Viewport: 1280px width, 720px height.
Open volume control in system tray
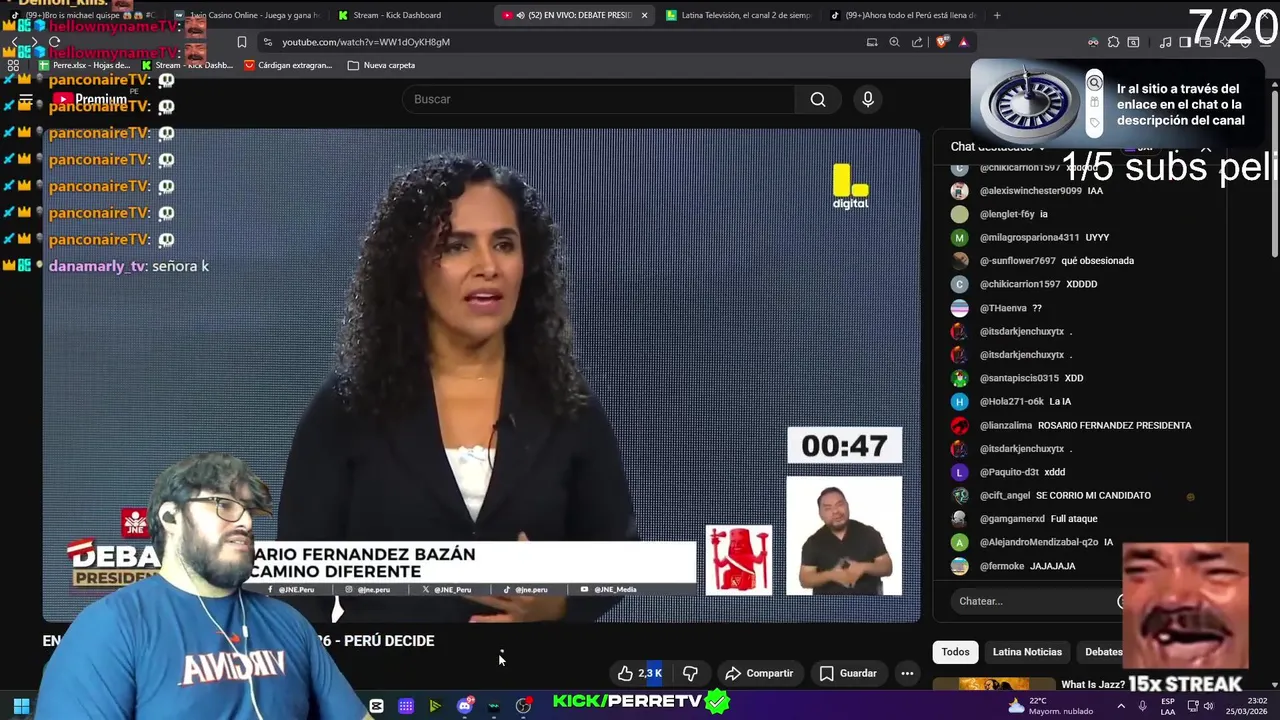(x=1209, y=706)
